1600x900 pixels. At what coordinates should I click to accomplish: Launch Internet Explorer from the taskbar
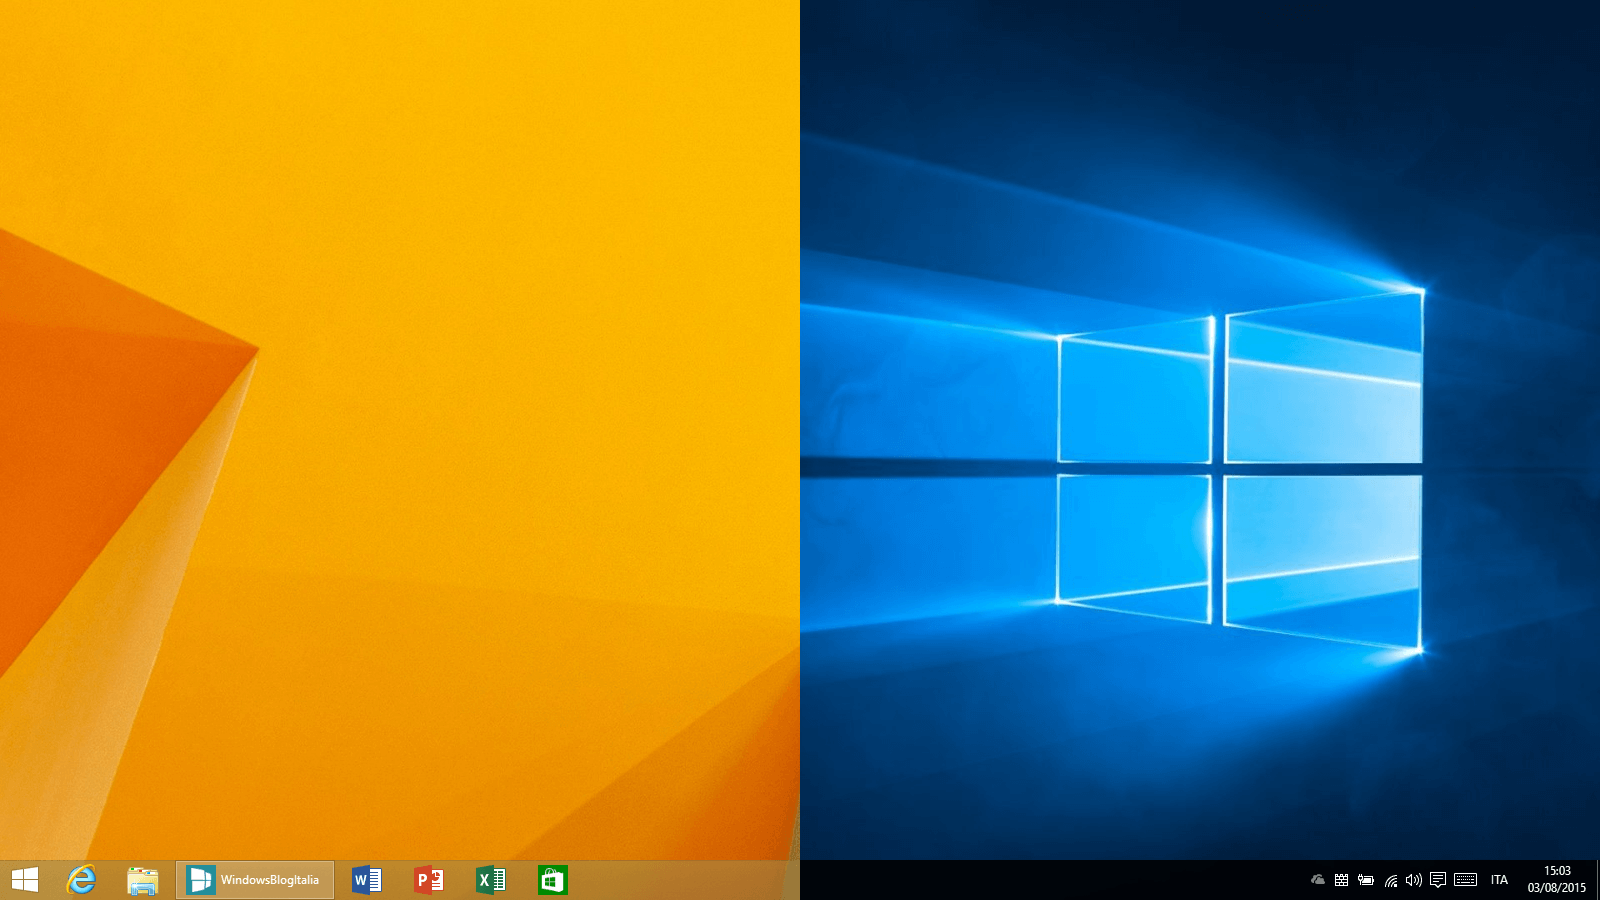click(x=81, y=880)
